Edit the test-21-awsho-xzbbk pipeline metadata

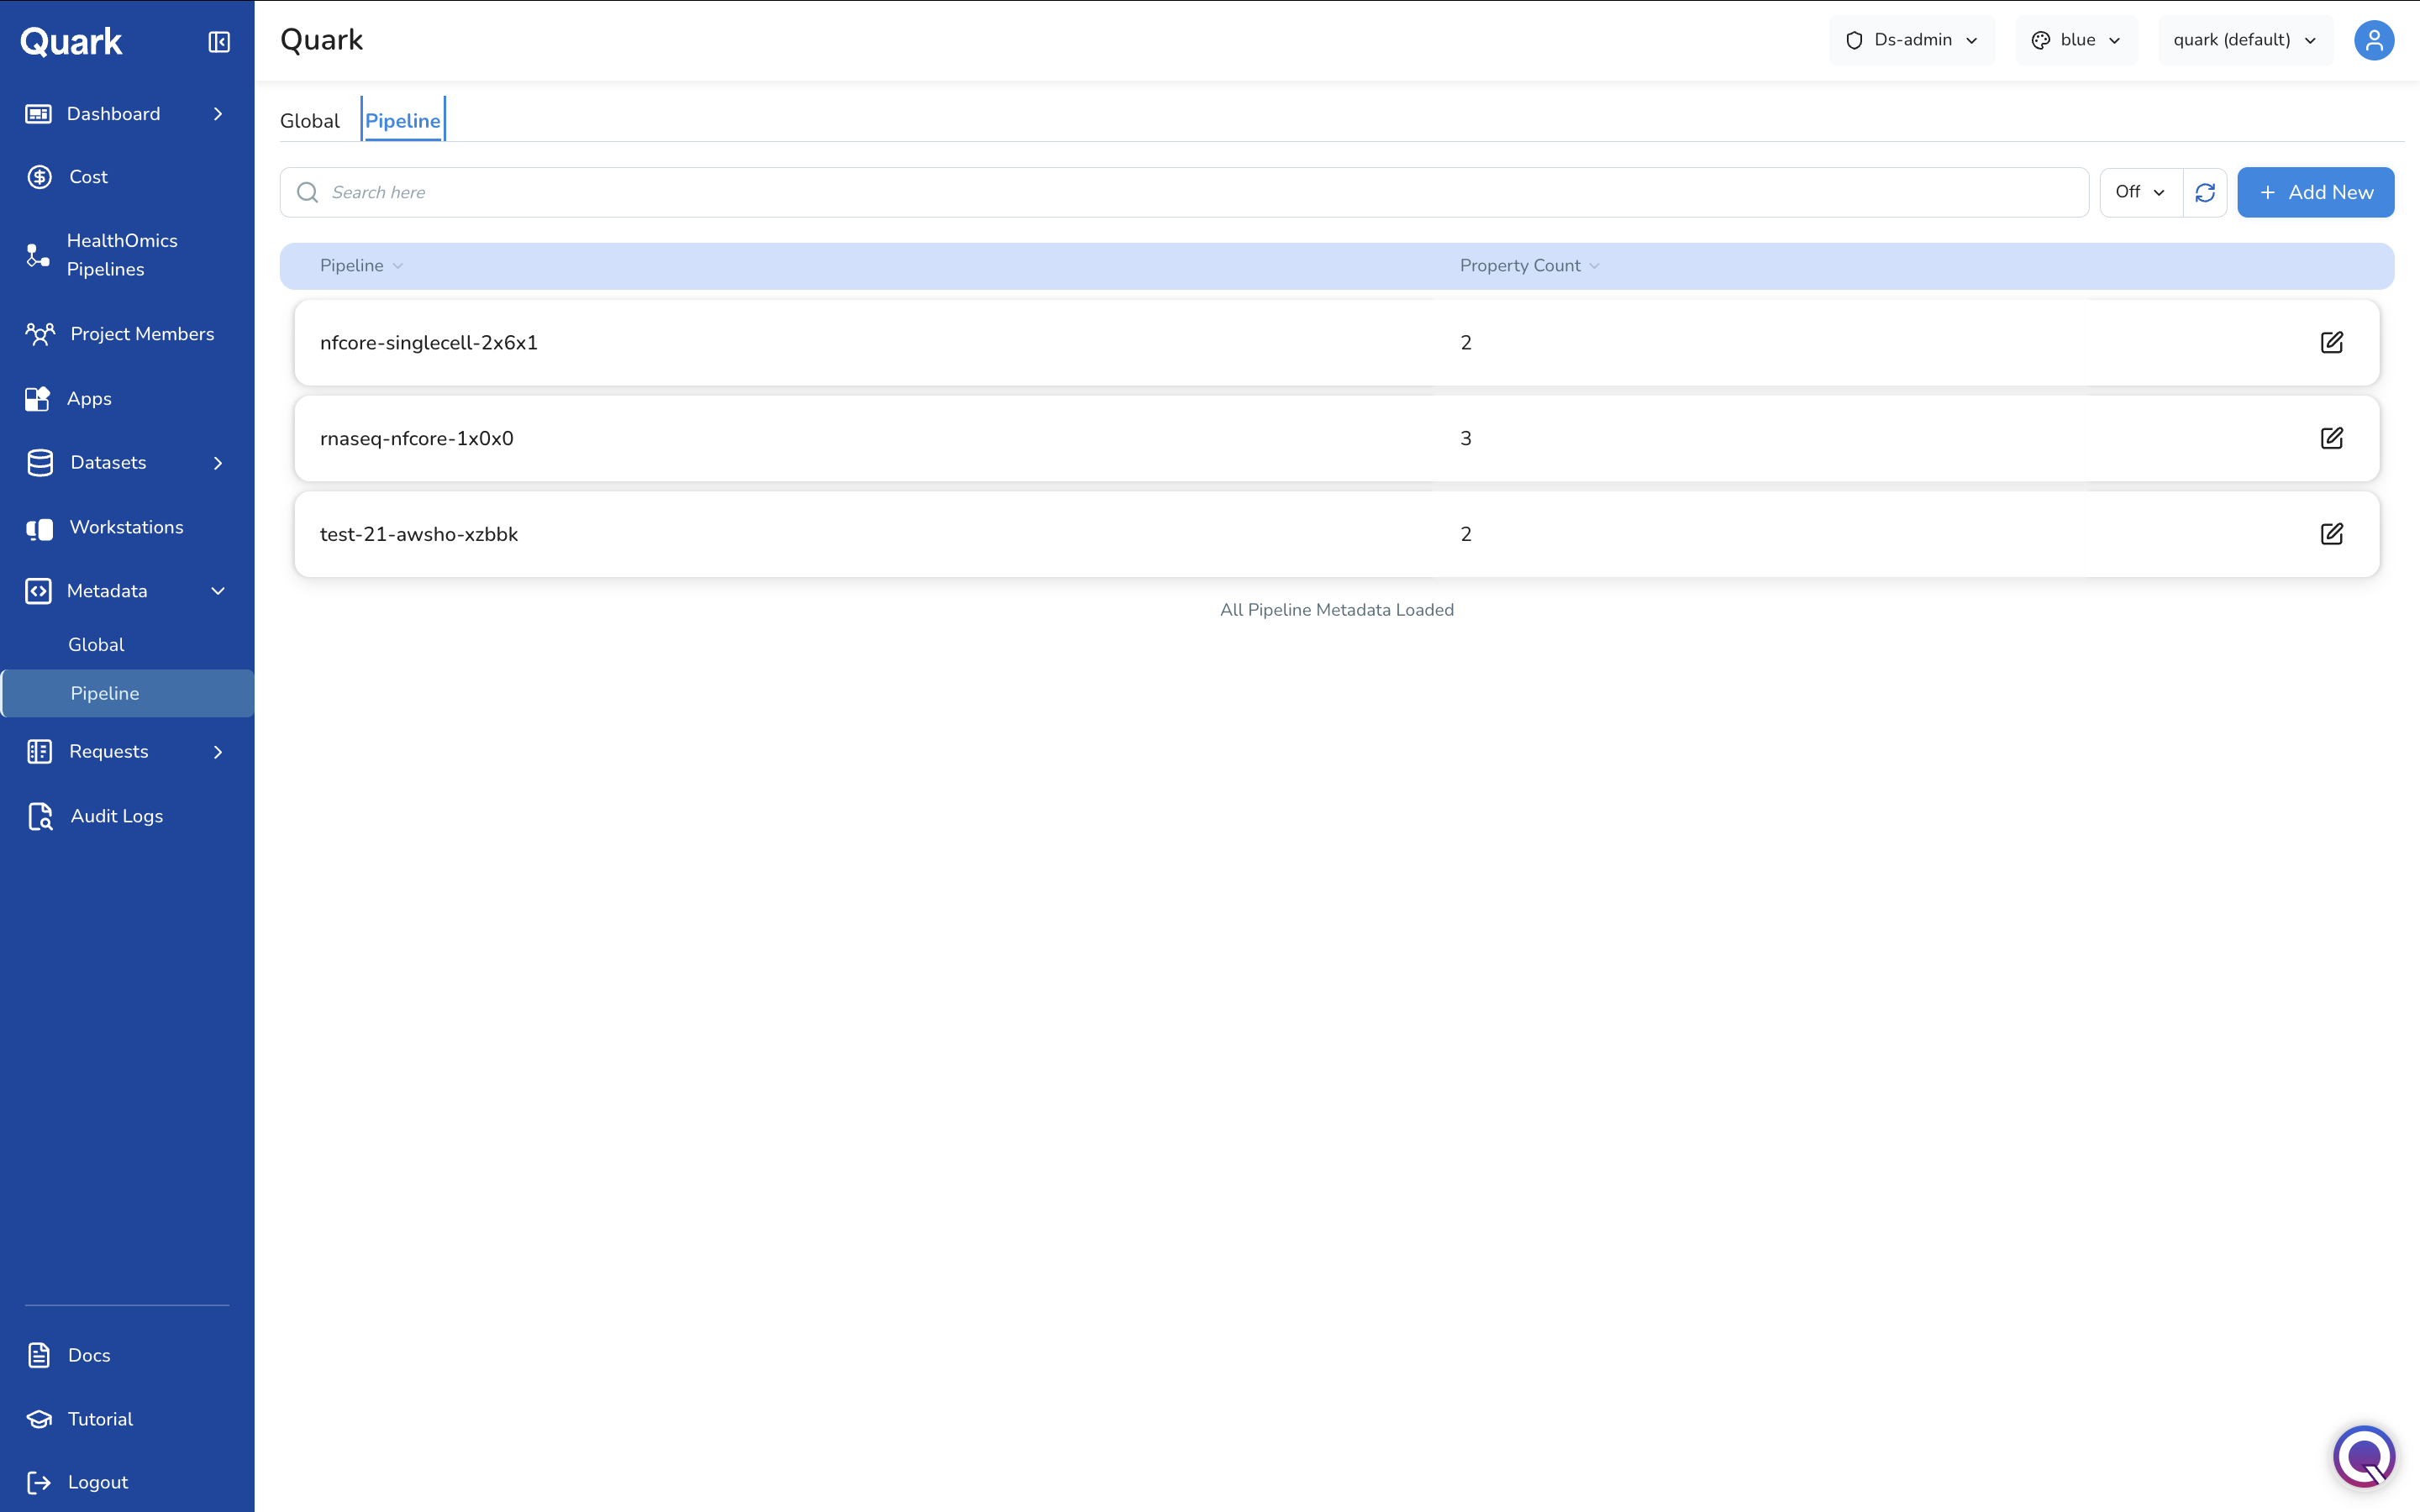coord(2332,534)
